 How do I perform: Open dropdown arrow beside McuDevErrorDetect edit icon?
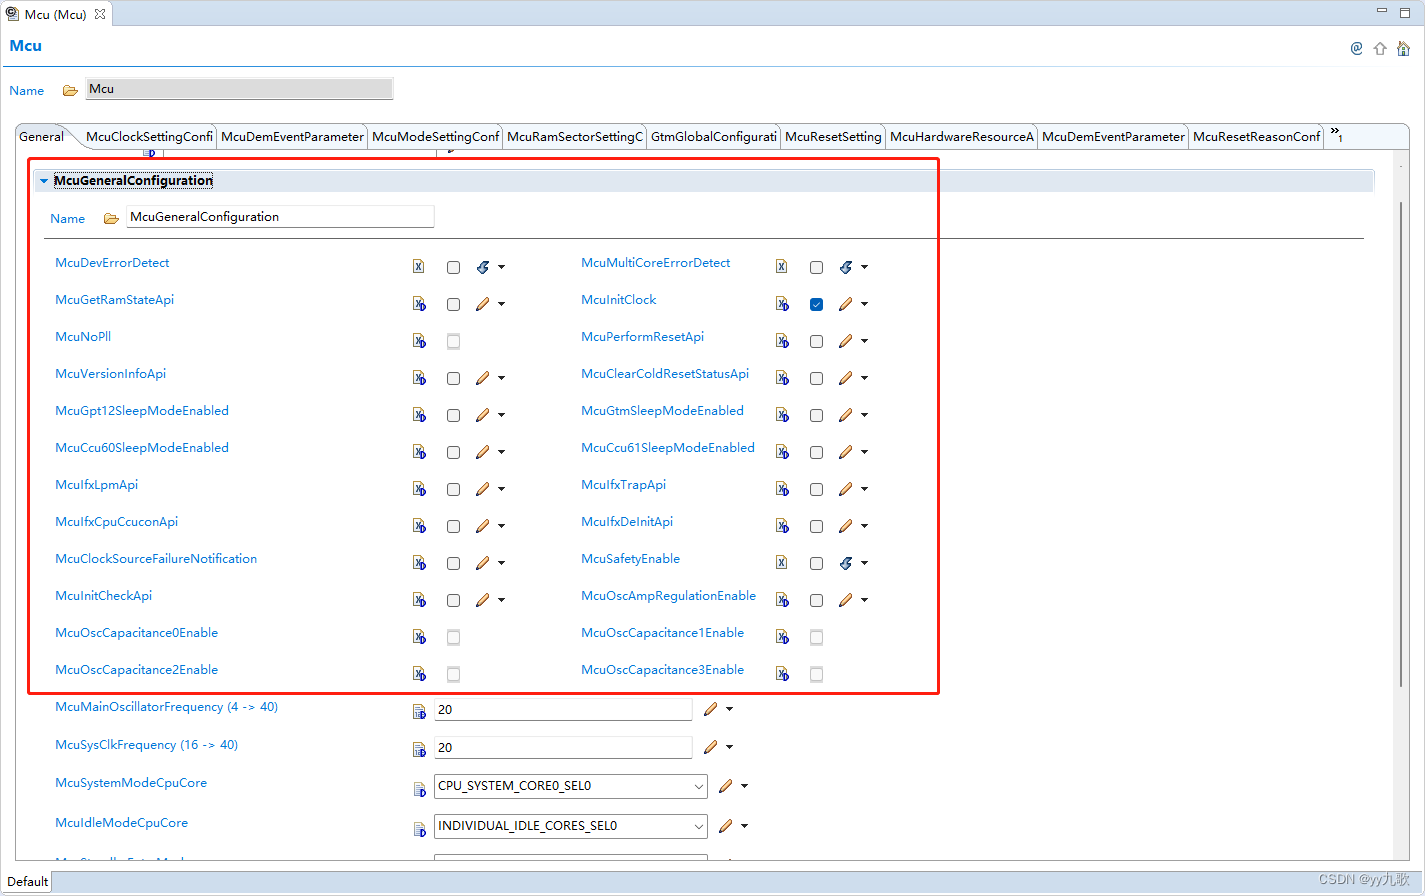click(x=501, y=267)
